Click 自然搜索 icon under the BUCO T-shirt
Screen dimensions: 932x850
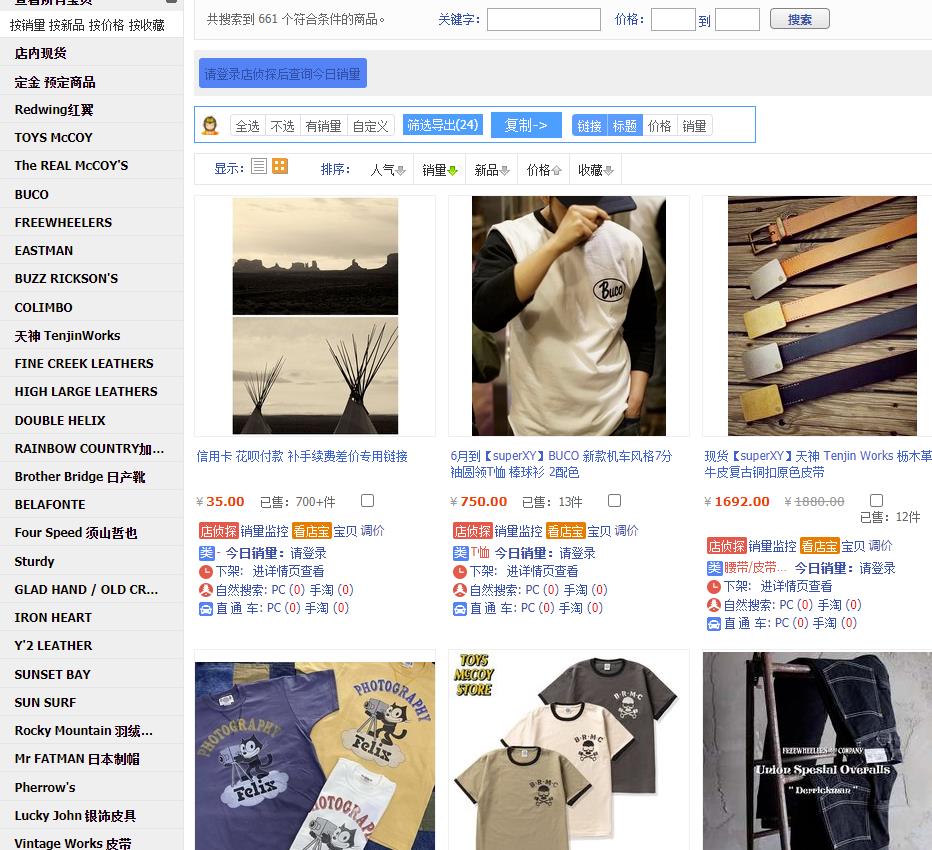click(x=460, y=590)
